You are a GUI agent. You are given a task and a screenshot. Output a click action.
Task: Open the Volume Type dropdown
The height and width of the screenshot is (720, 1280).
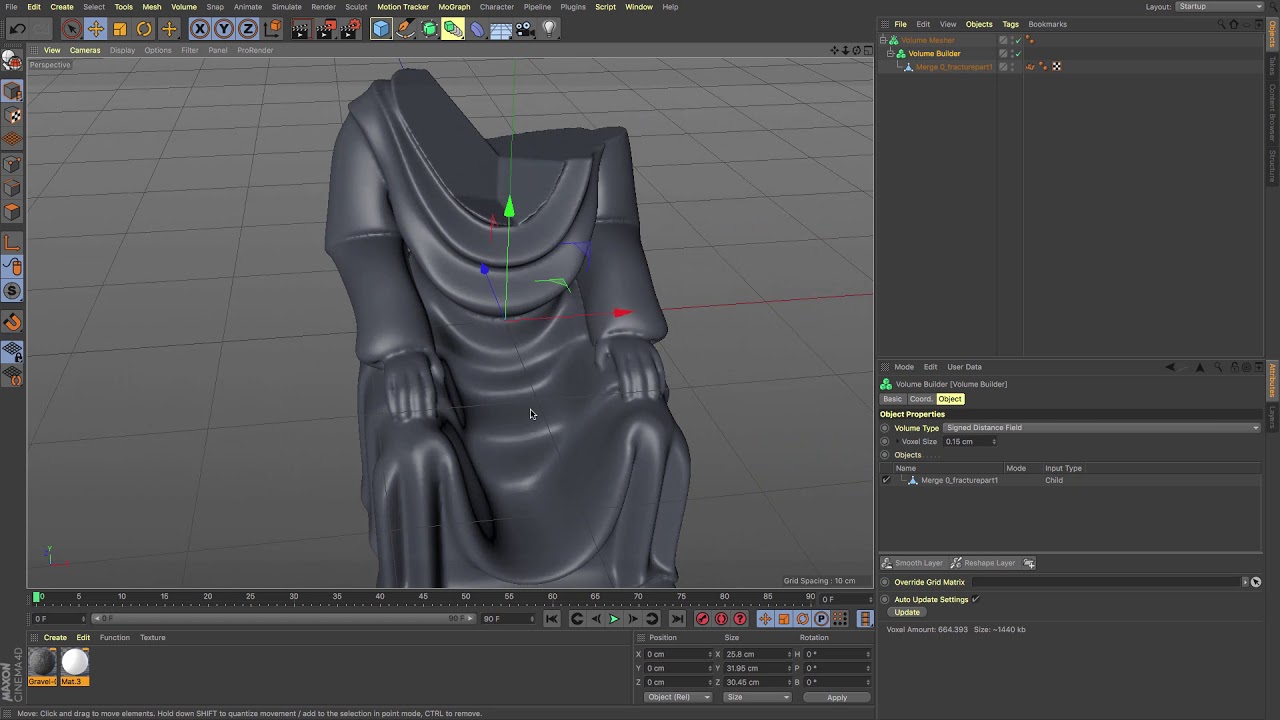click(1101, 428)
